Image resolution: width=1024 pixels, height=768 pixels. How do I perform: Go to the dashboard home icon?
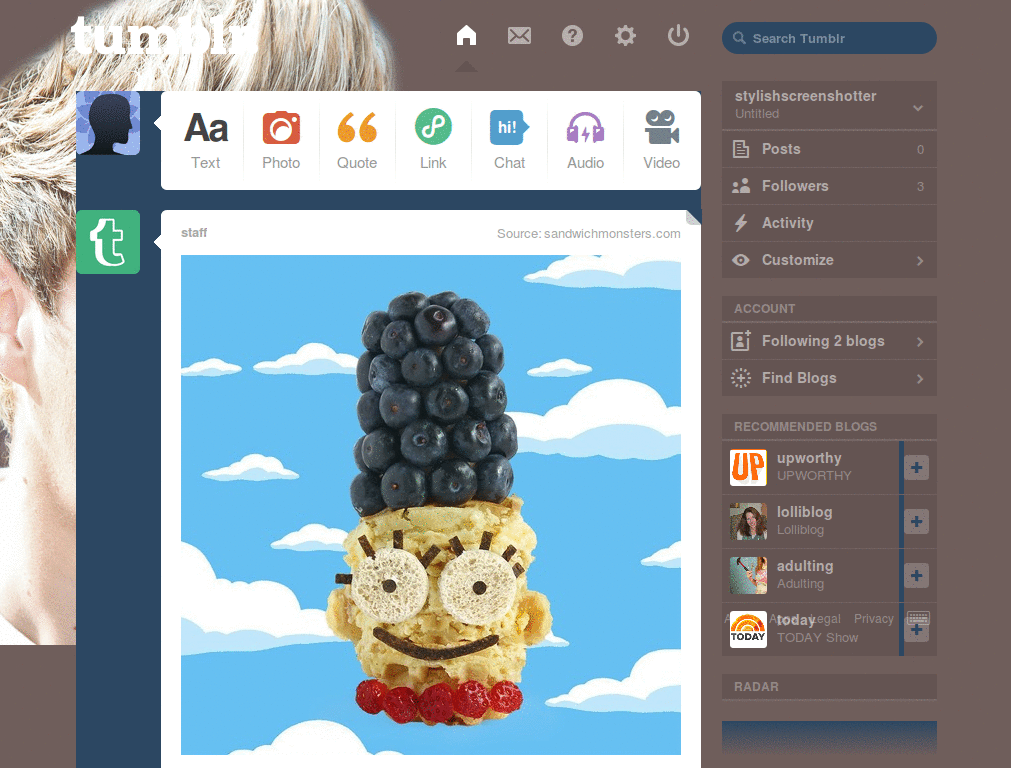click(466, 35)
